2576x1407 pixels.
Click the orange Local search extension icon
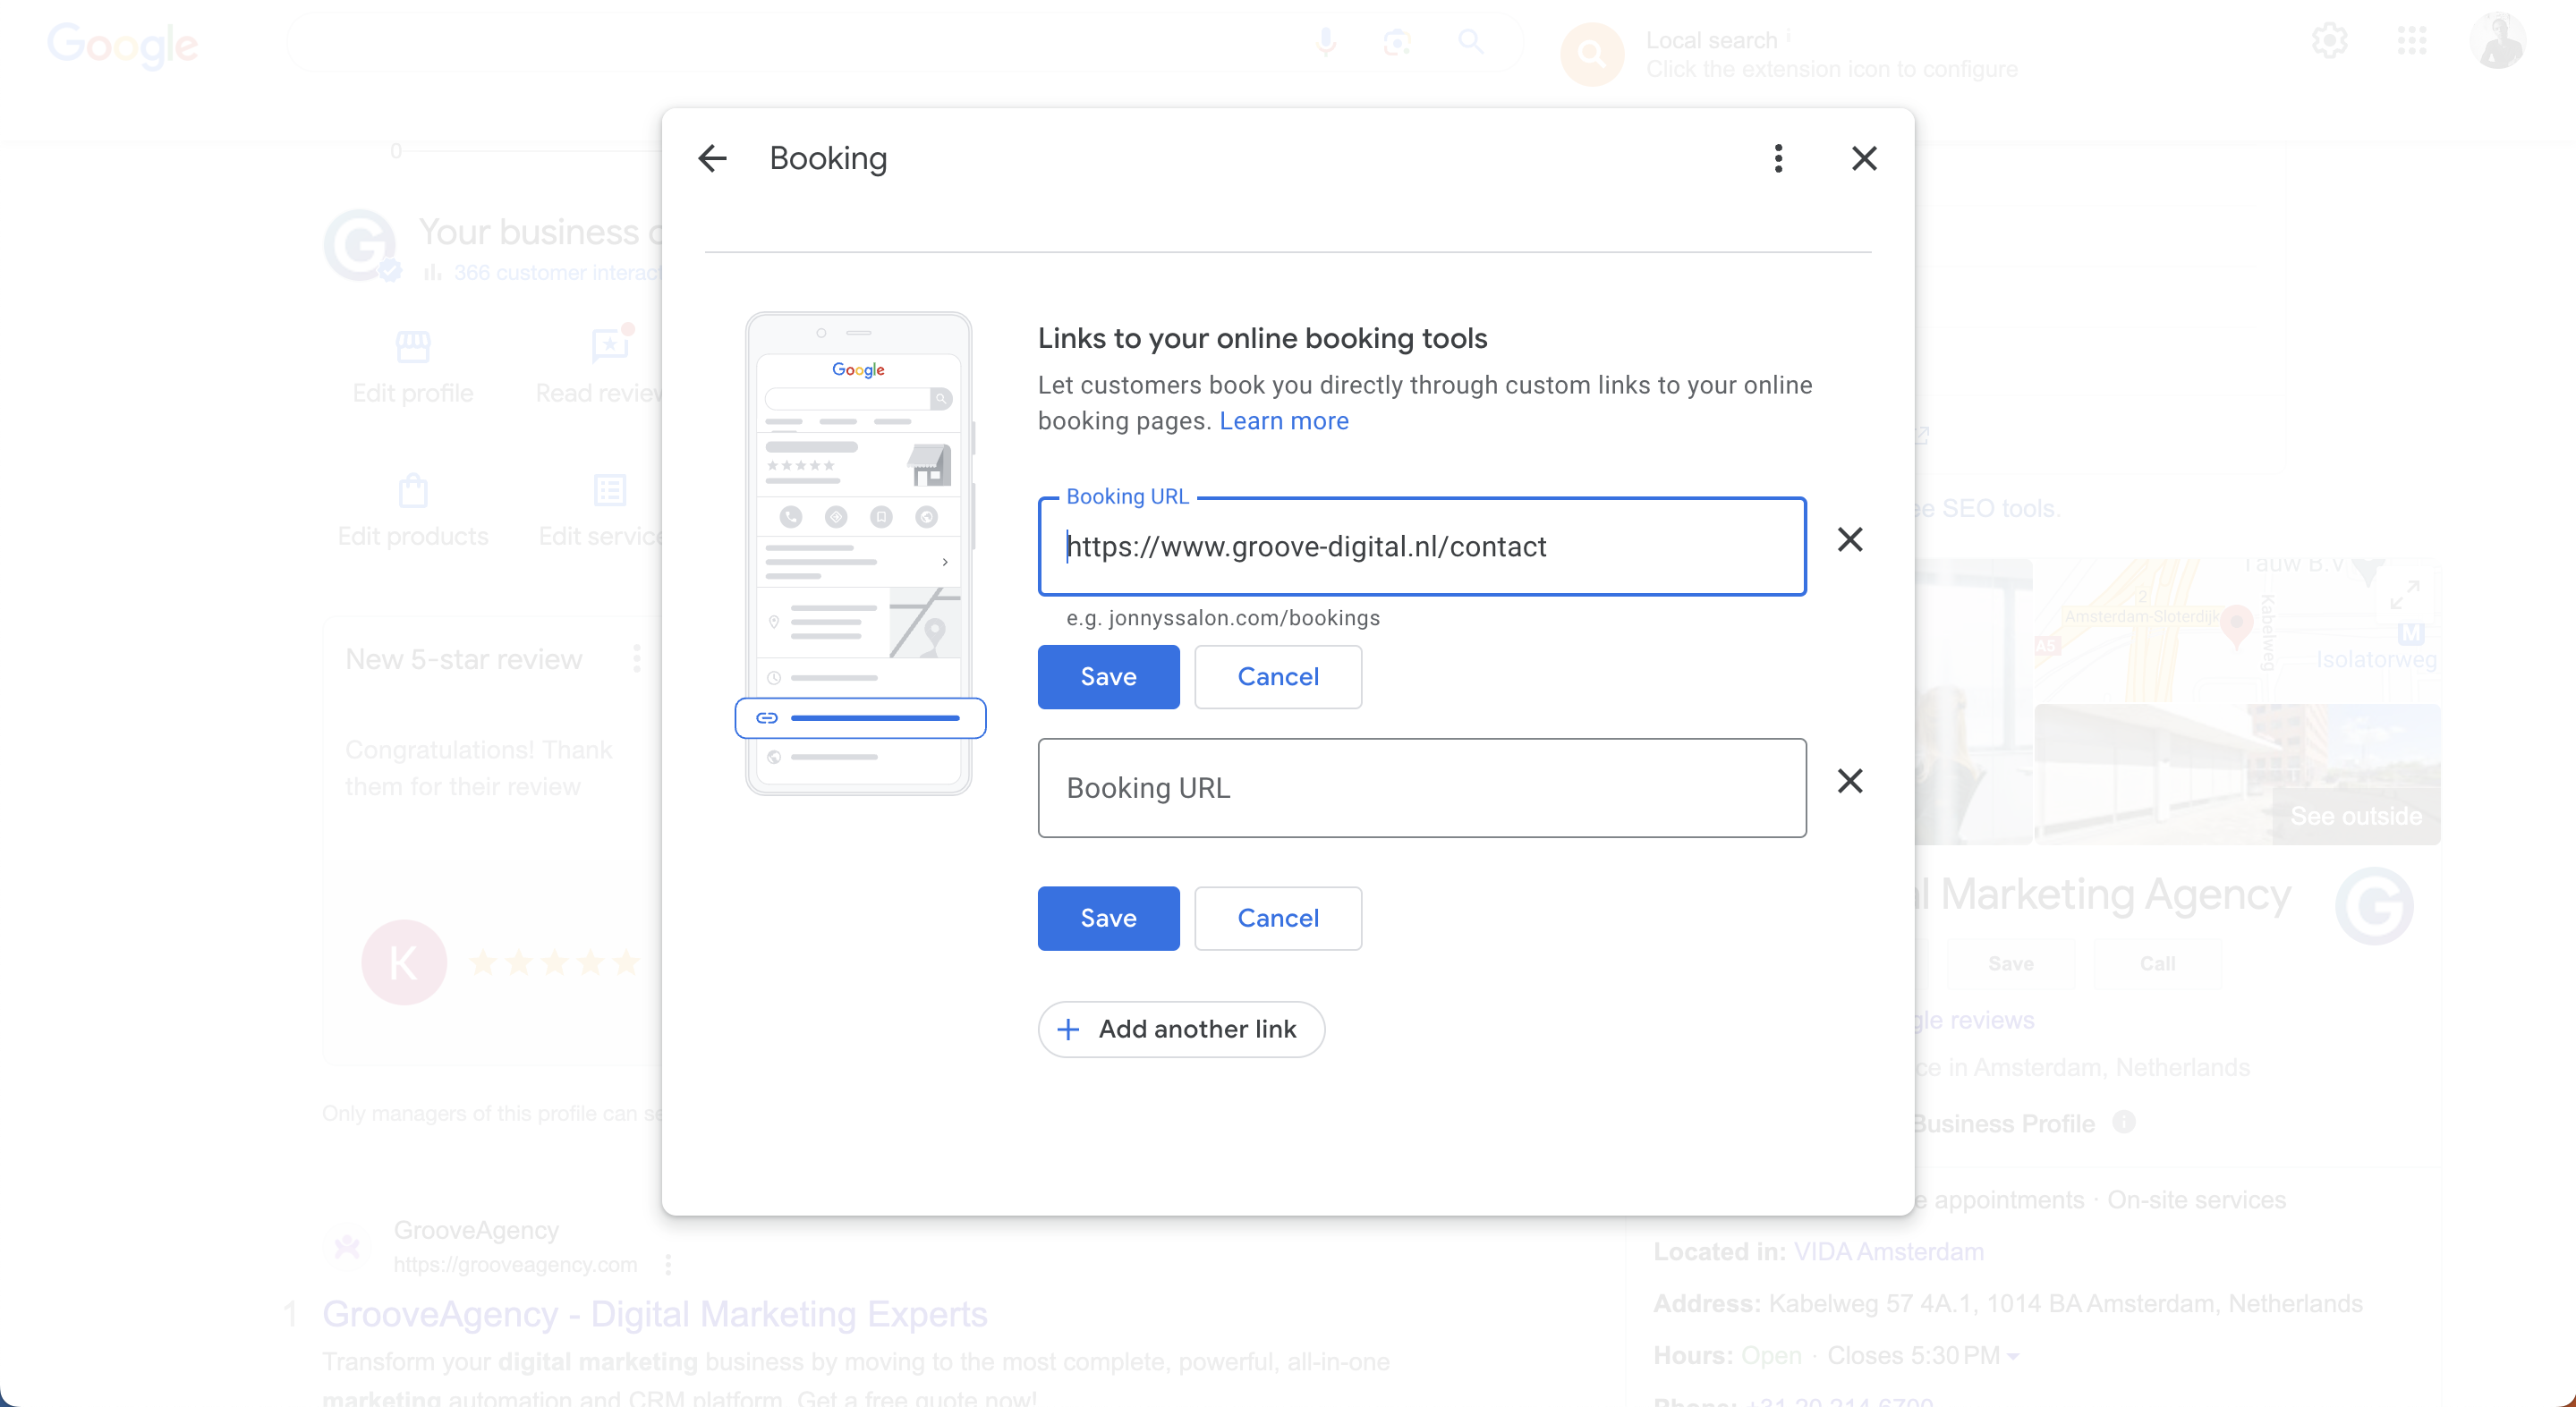coord(1591,54)
